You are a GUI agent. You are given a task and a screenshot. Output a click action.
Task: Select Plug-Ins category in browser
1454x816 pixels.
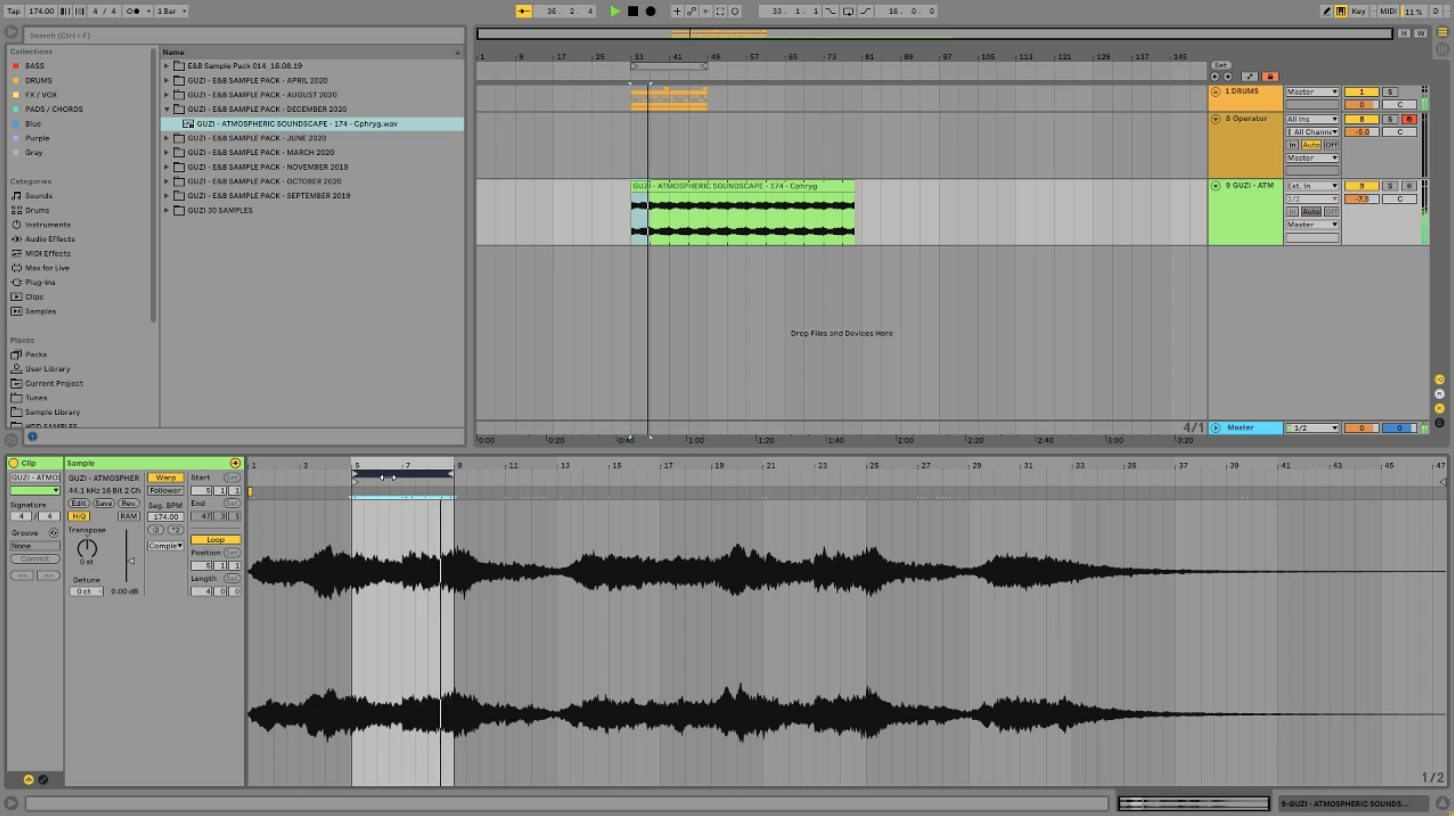pos(40,282)
